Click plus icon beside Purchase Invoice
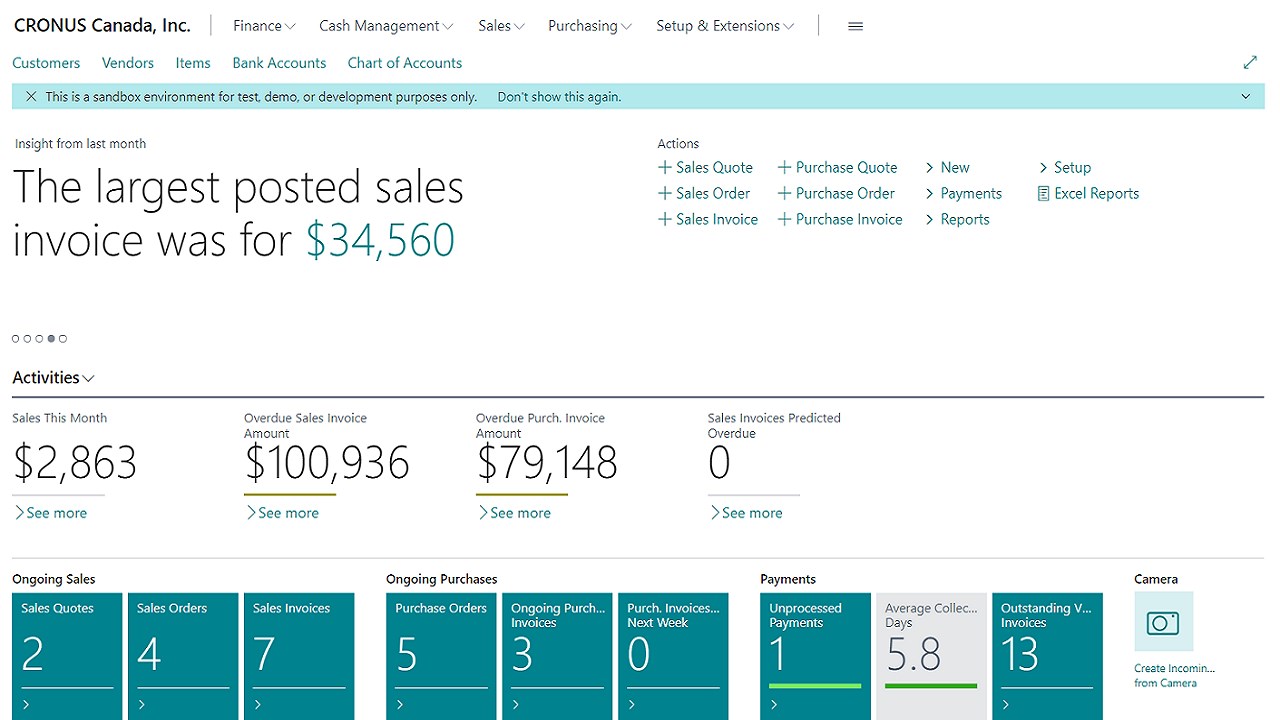Viewport: 1280px width, 720px height. 785,220
